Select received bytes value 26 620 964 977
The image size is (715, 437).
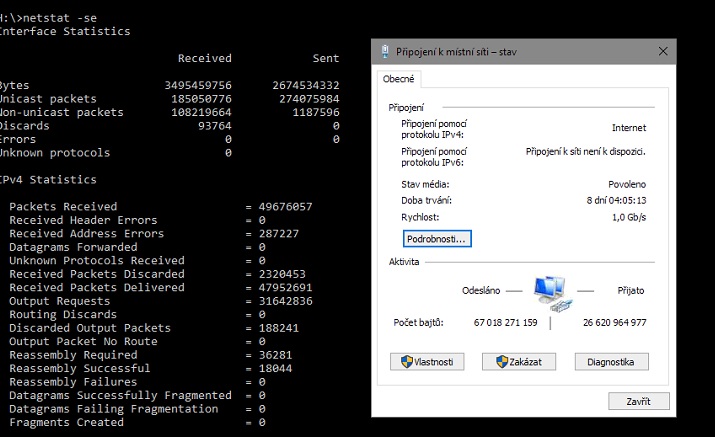point(614,323)
